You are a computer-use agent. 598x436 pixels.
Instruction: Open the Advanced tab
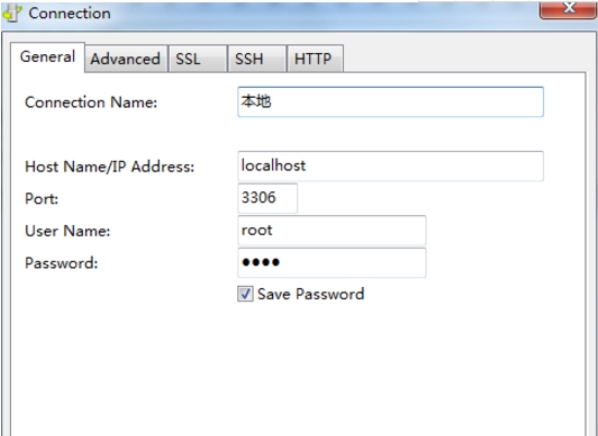click(125, 59)
